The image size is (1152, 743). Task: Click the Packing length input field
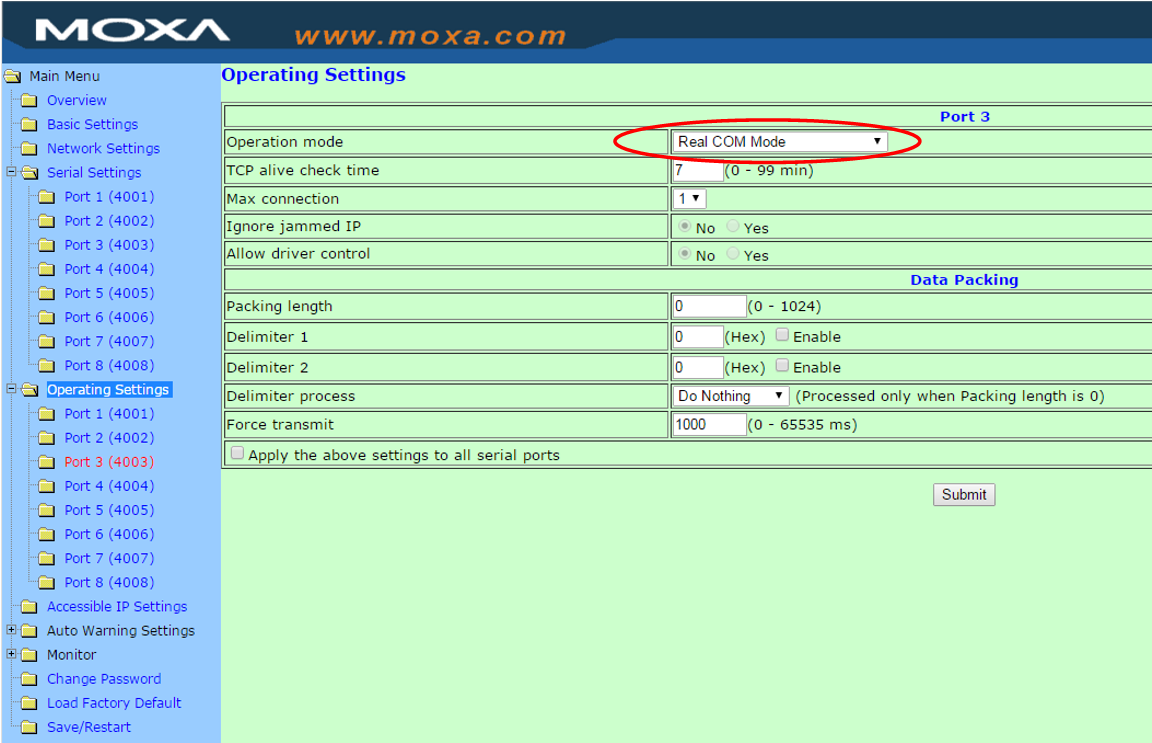point(710,306)
